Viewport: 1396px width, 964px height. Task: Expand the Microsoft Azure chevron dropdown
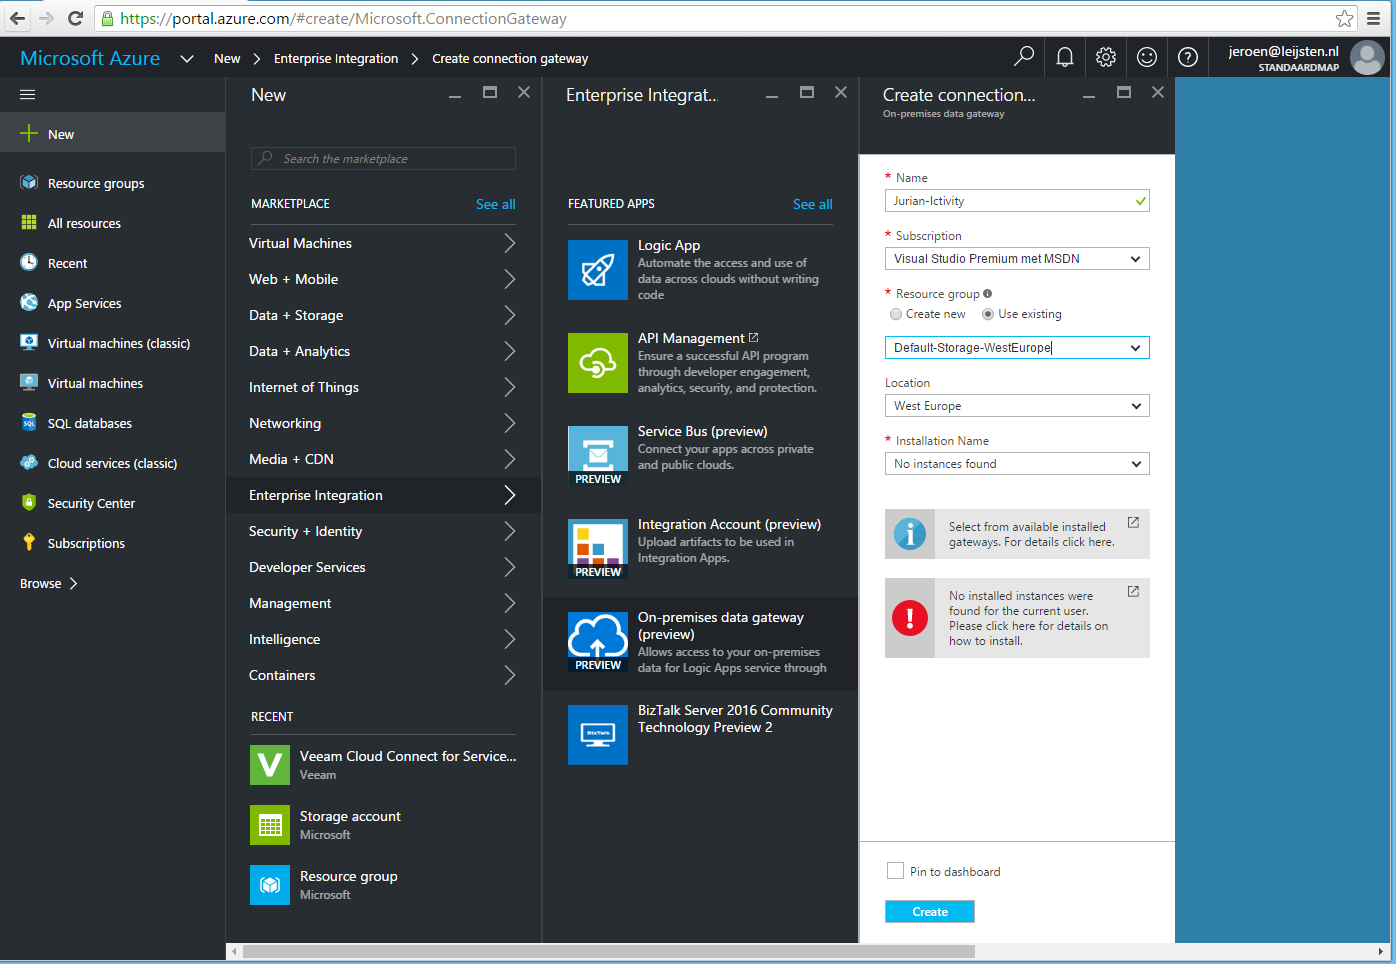tap(187, 59)
